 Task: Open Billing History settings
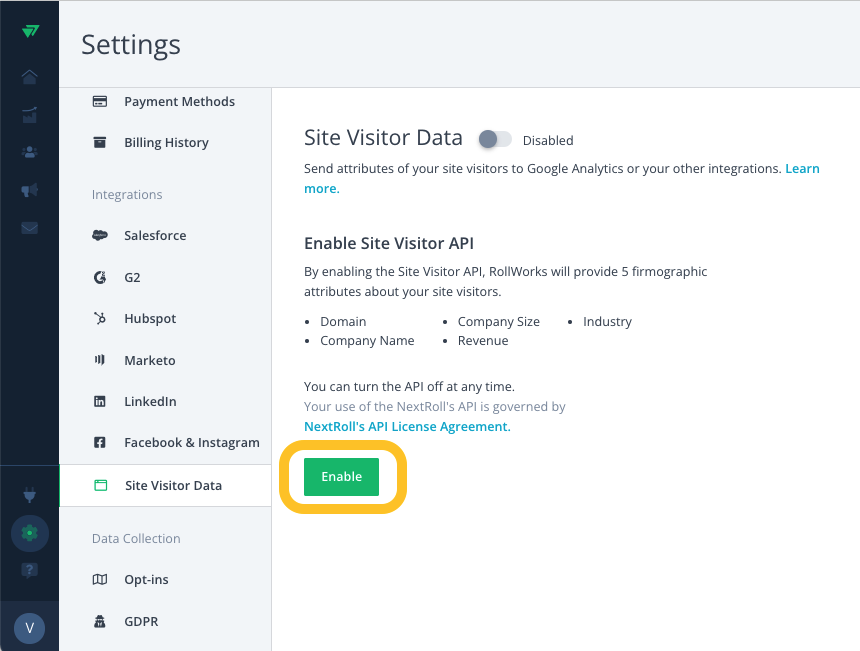pos(165,143)
